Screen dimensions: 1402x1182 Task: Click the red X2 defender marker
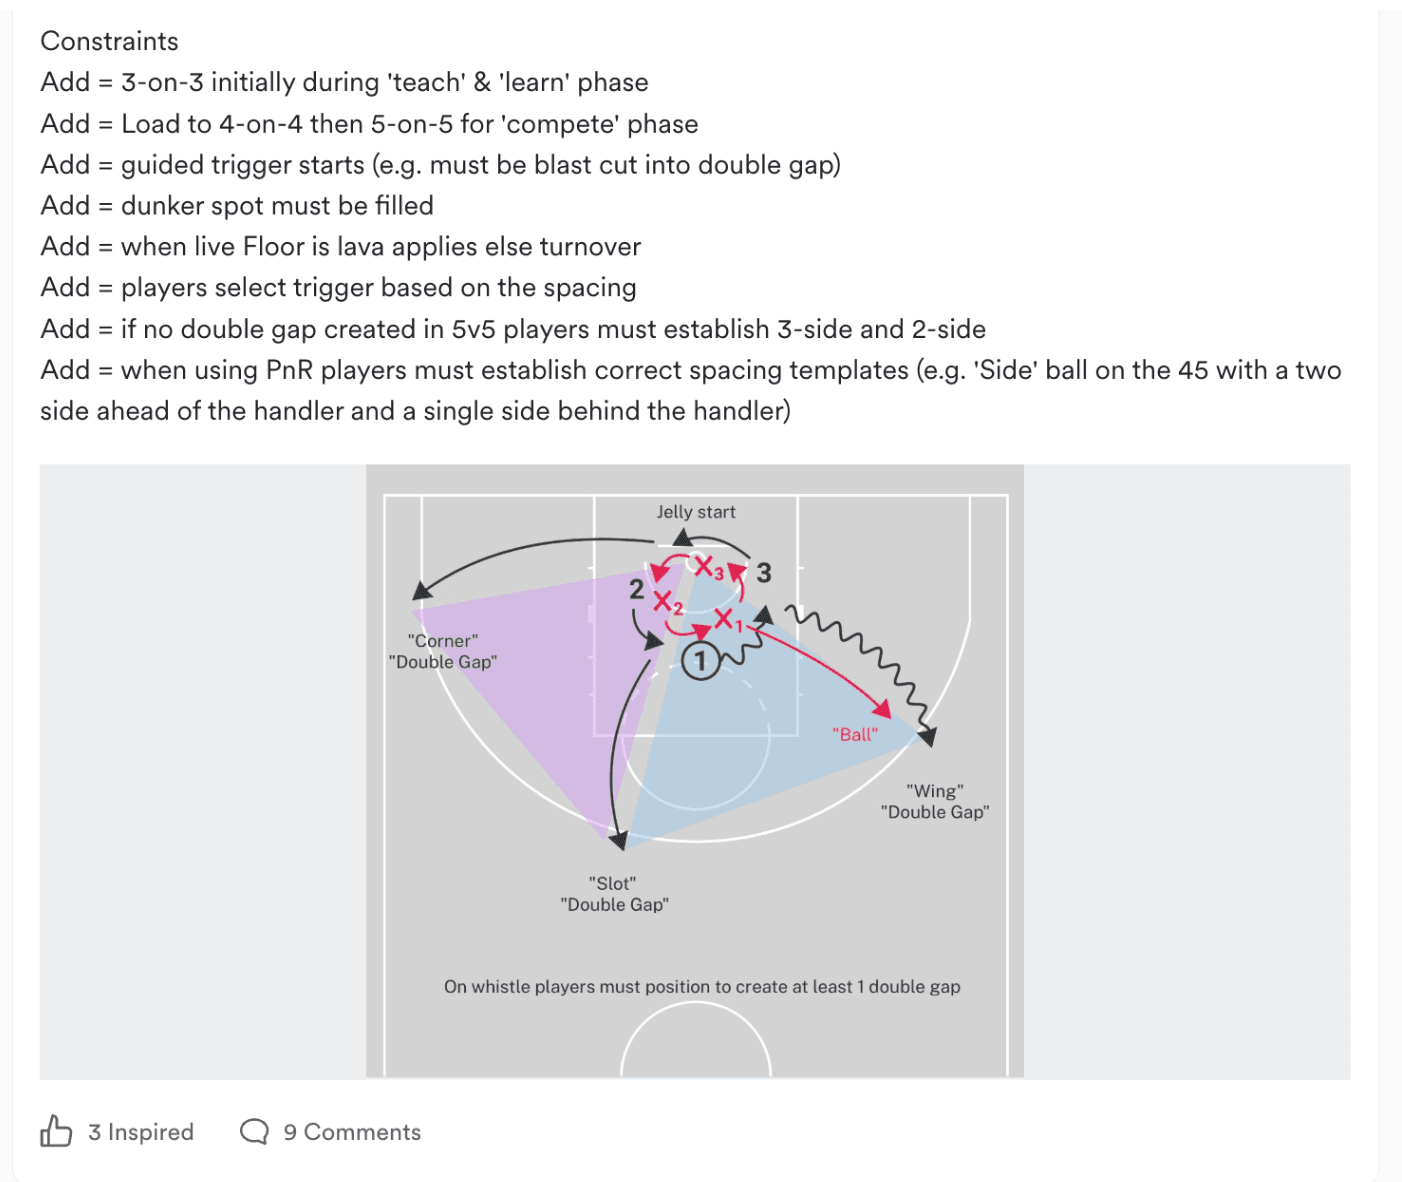[667, 602]
